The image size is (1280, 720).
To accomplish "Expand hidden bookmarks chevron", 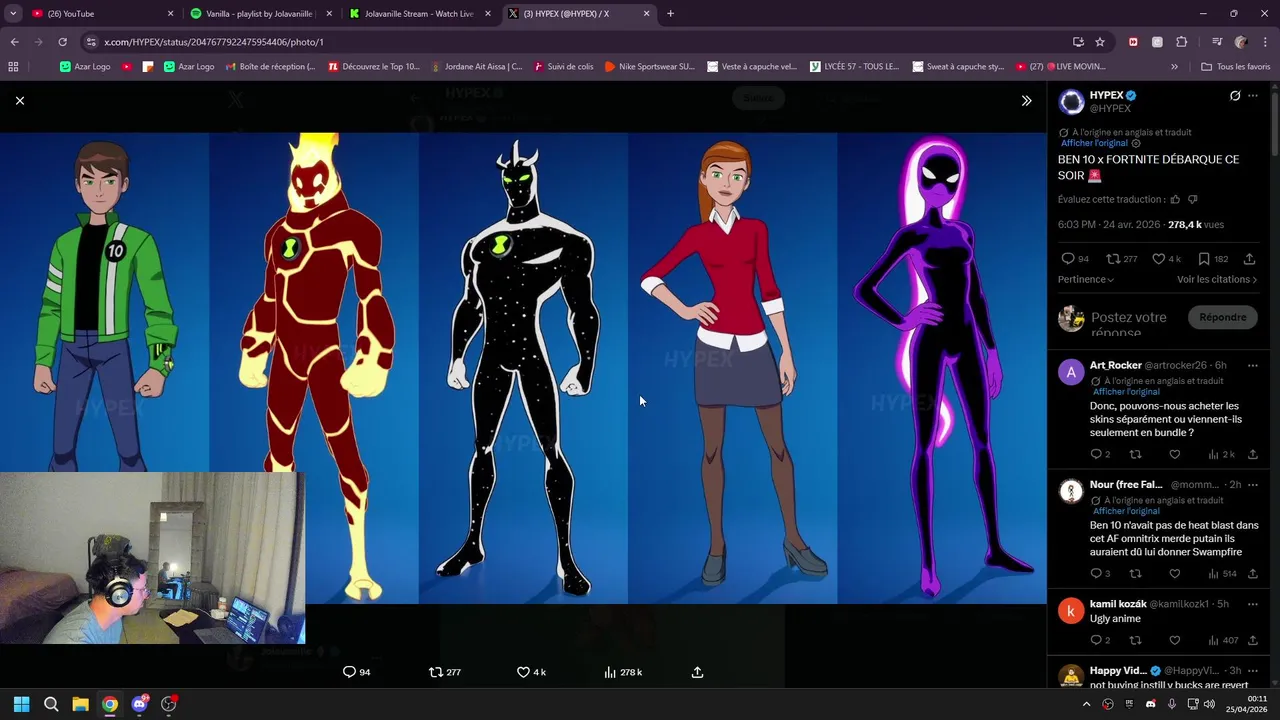I will coord(1175,67).
